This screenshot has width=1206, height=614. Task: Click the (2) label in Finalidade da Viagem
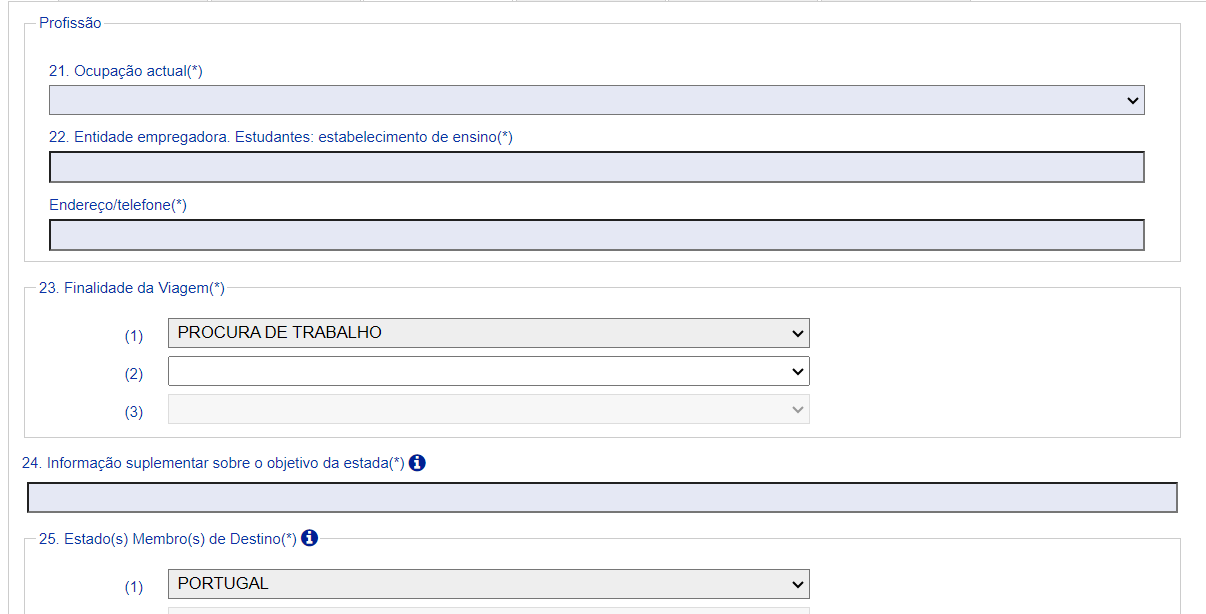134,374
